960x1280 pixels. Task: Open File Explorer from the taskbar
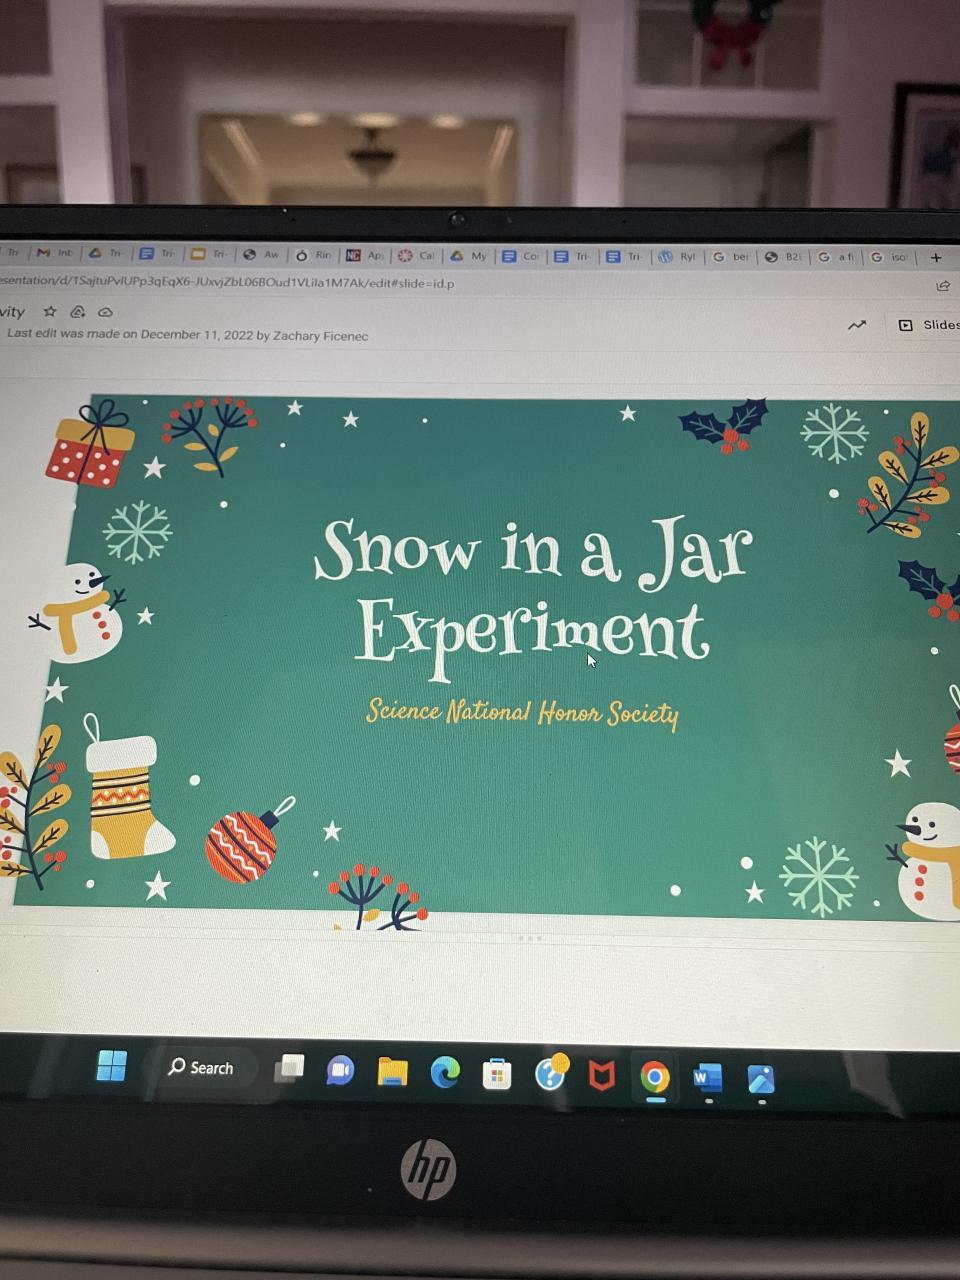click(393, 1072)
